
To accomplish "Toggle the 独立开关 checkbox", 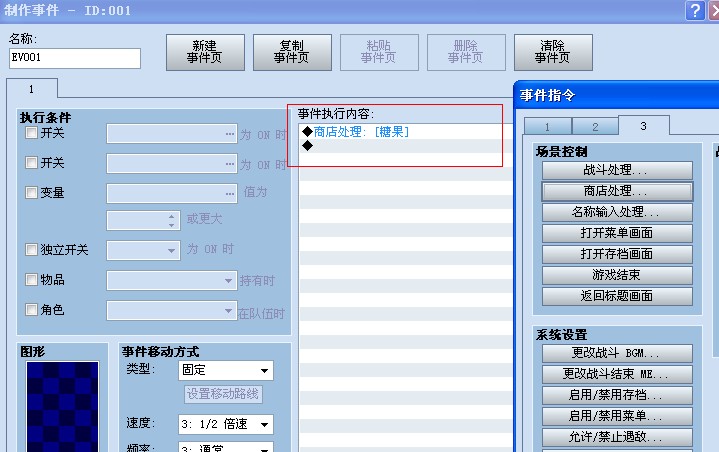I will pos(31,250).
